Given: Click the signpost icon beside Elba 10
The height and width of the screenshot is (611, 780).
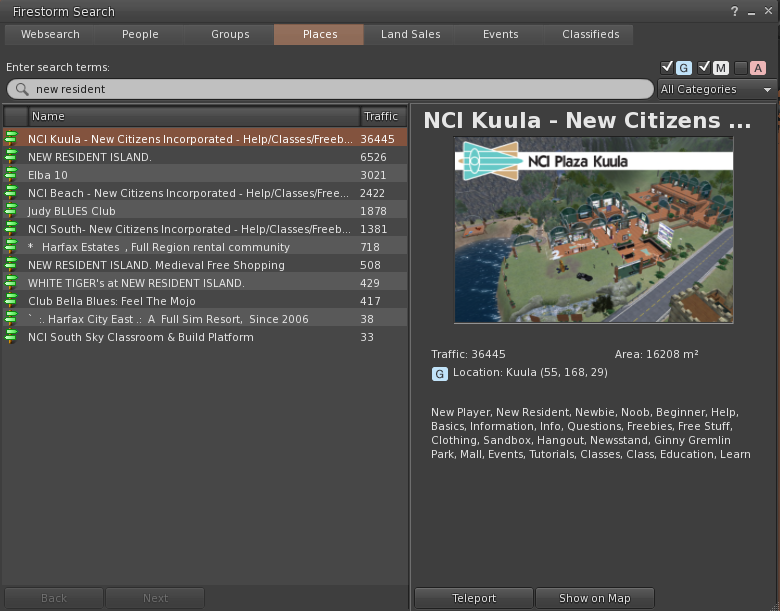Looking at the screenshot, I should [11, 175].
